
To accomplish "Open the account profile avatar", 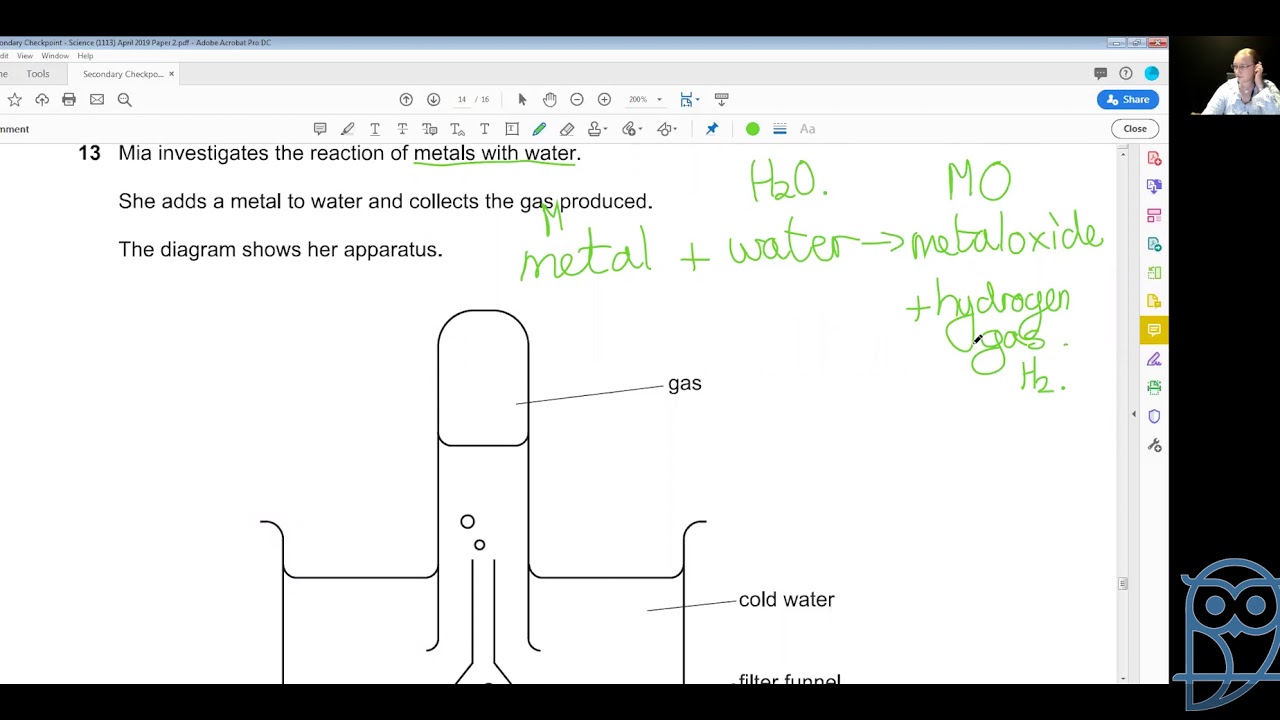I will coord(1152,73).
